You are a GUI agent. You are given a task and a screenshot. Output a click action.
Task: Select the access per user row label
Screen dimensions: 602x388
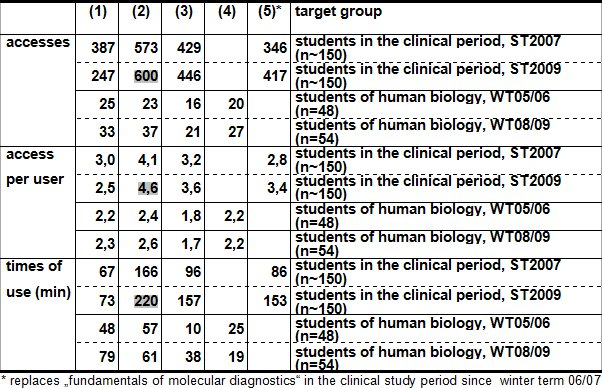[35, 167]
